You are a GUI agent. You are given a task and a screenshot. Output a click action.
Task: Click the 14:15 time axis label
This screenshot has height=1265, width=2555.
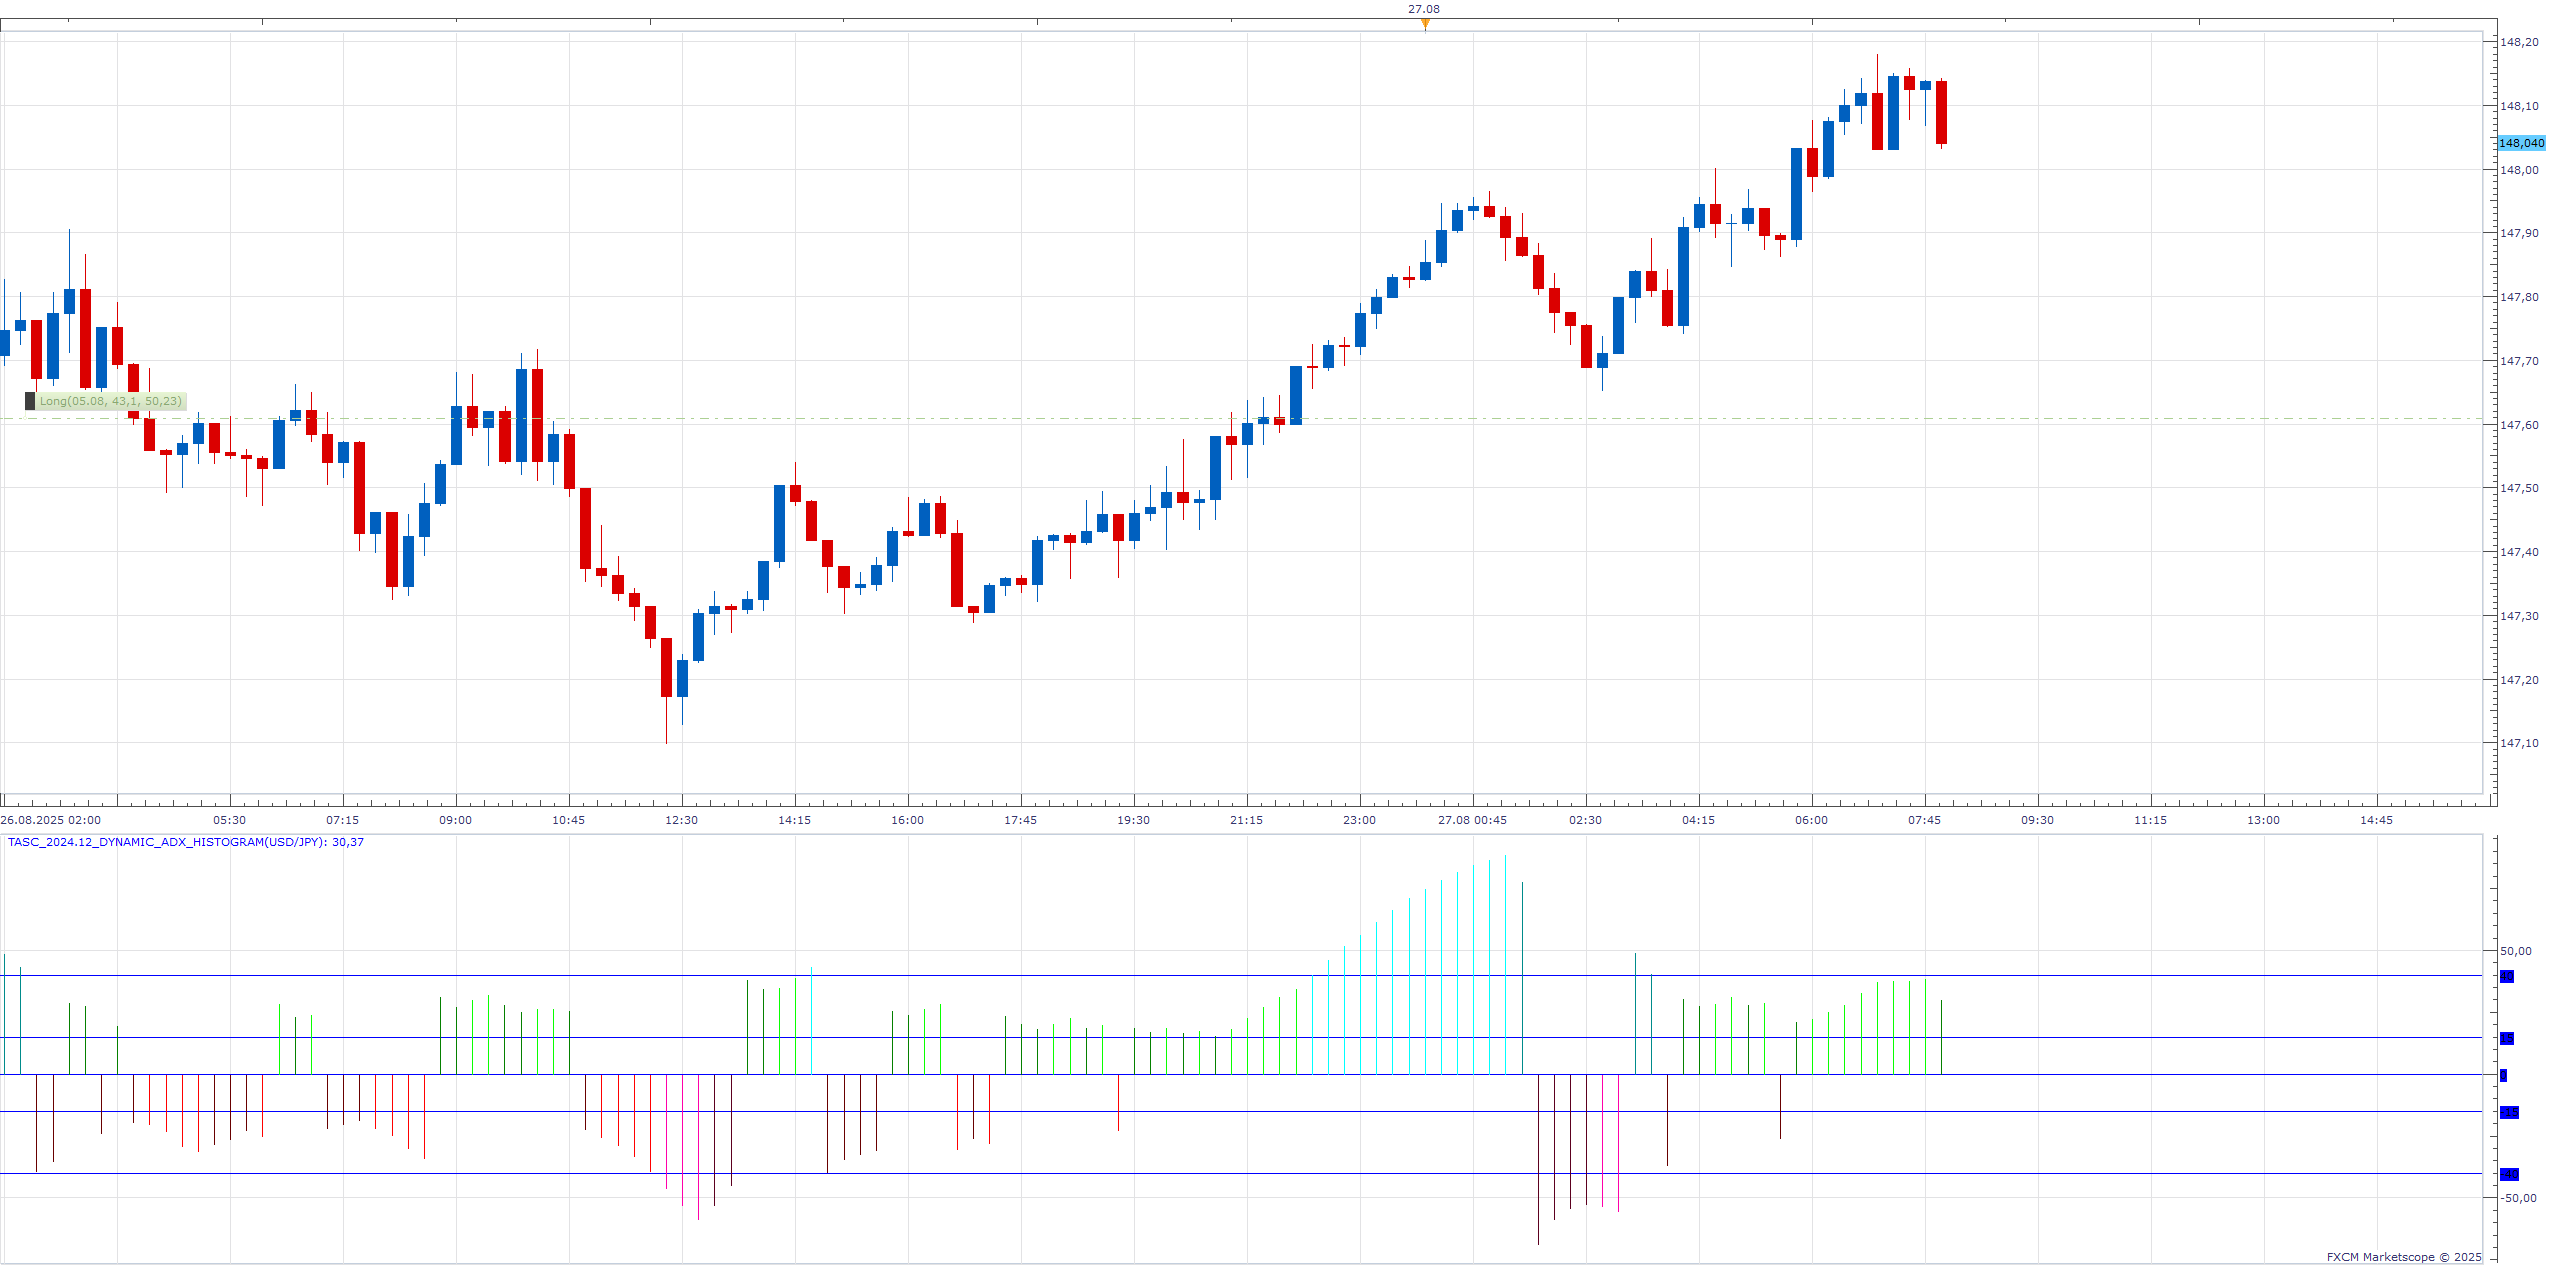(795, 820)
